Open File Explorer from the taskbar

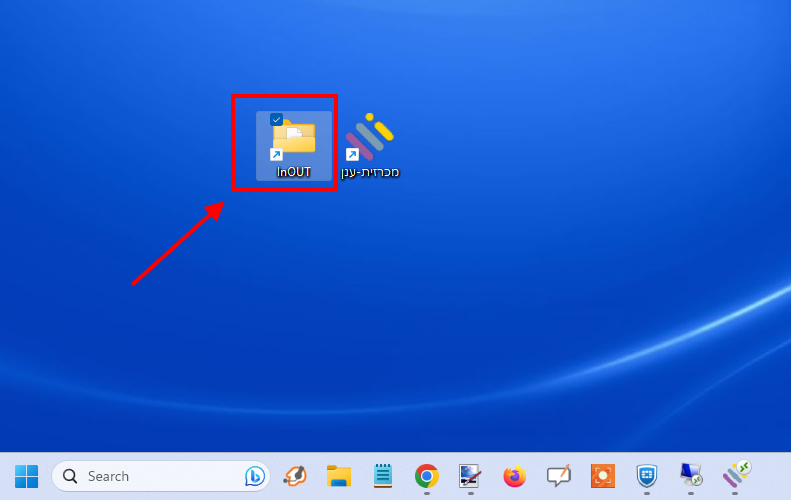(339, 476)
